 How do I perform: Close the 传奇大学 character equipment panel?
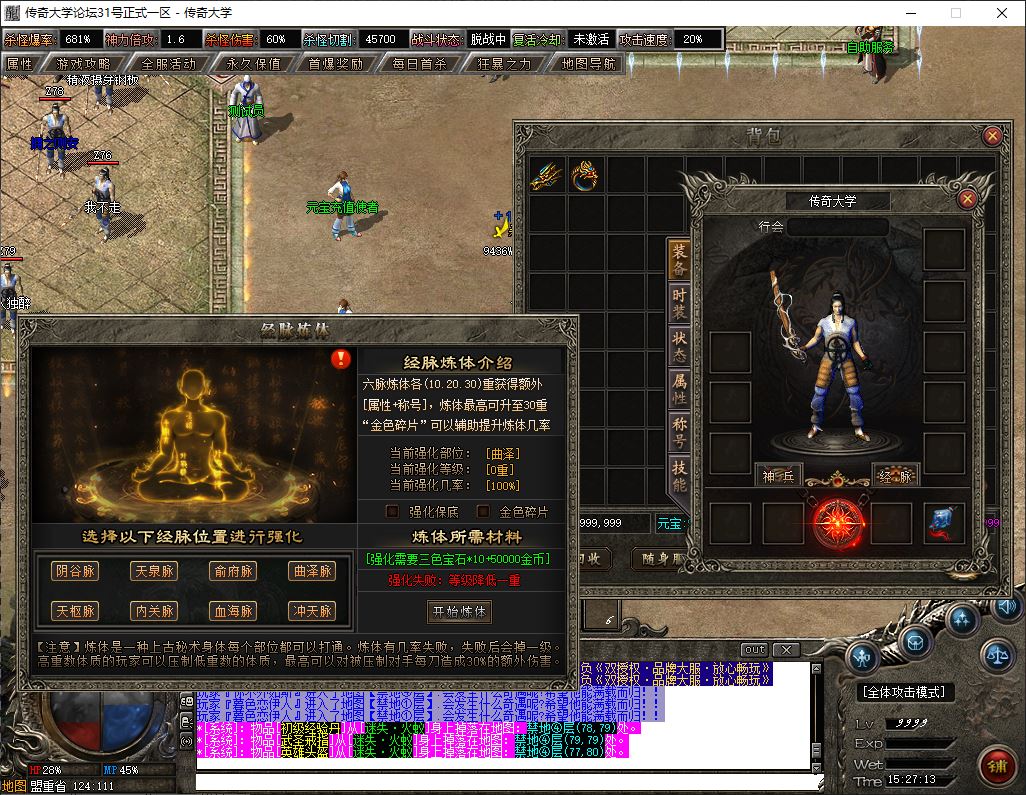[967, 199]
